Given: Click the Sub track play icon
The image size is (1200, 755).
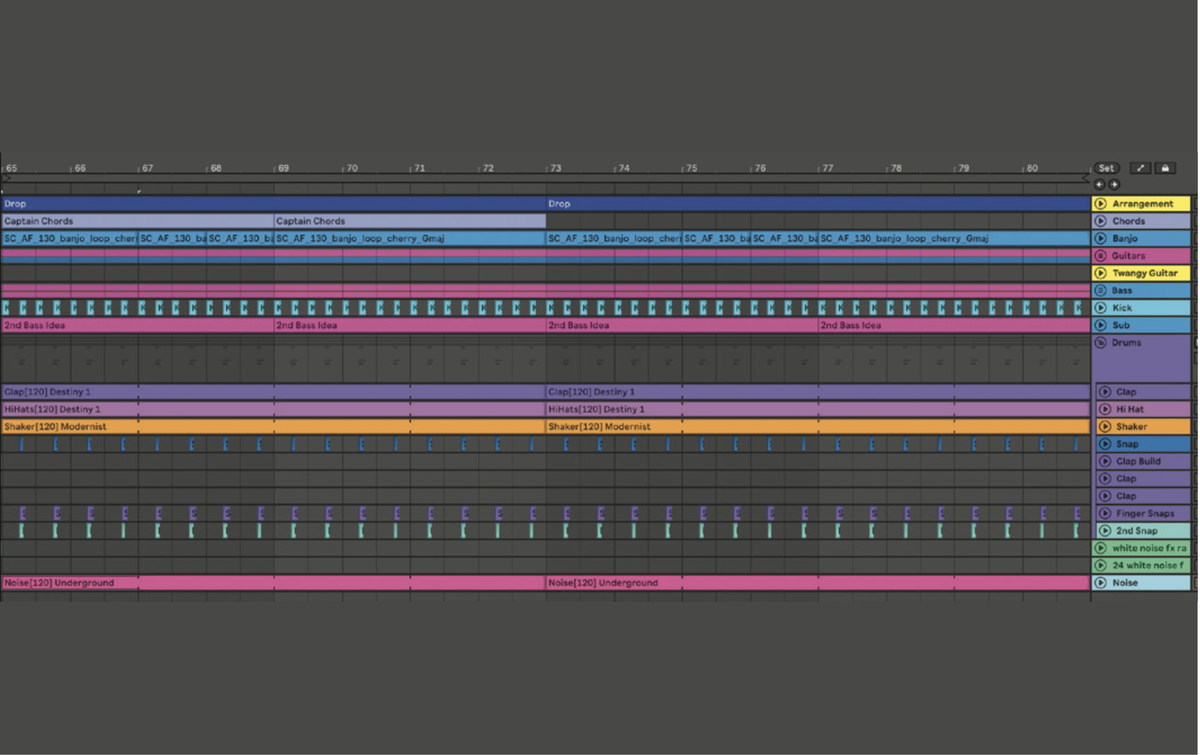Looking at the screenshot, I should point(1100,324).
